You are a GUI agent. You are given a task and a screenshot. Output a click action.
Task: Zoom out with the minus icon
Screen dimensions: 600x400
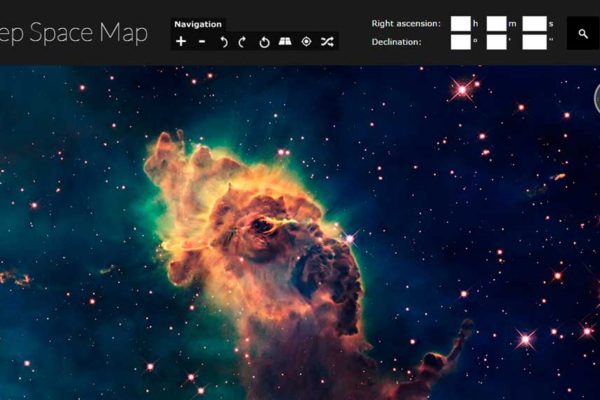(x=202, y=41)
